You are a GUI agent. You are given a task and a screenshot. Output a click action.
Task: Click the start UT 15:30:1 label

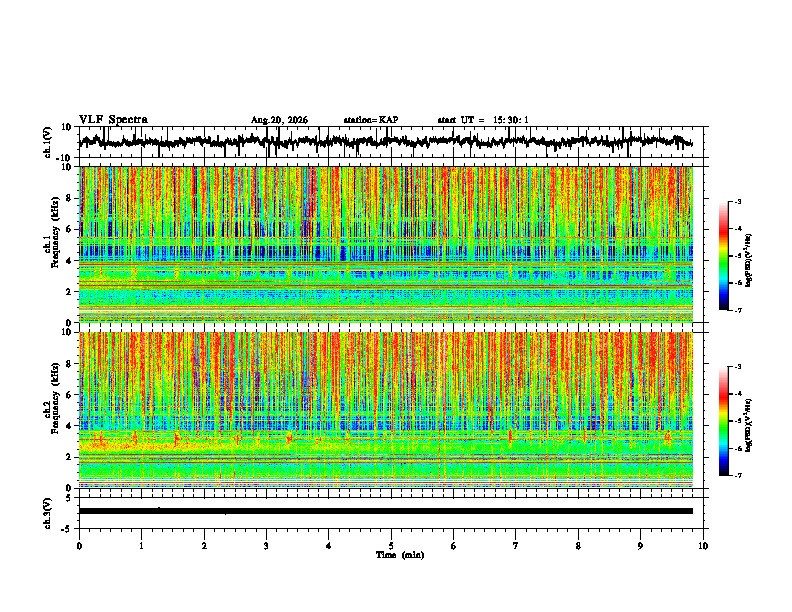coord(483,120)
